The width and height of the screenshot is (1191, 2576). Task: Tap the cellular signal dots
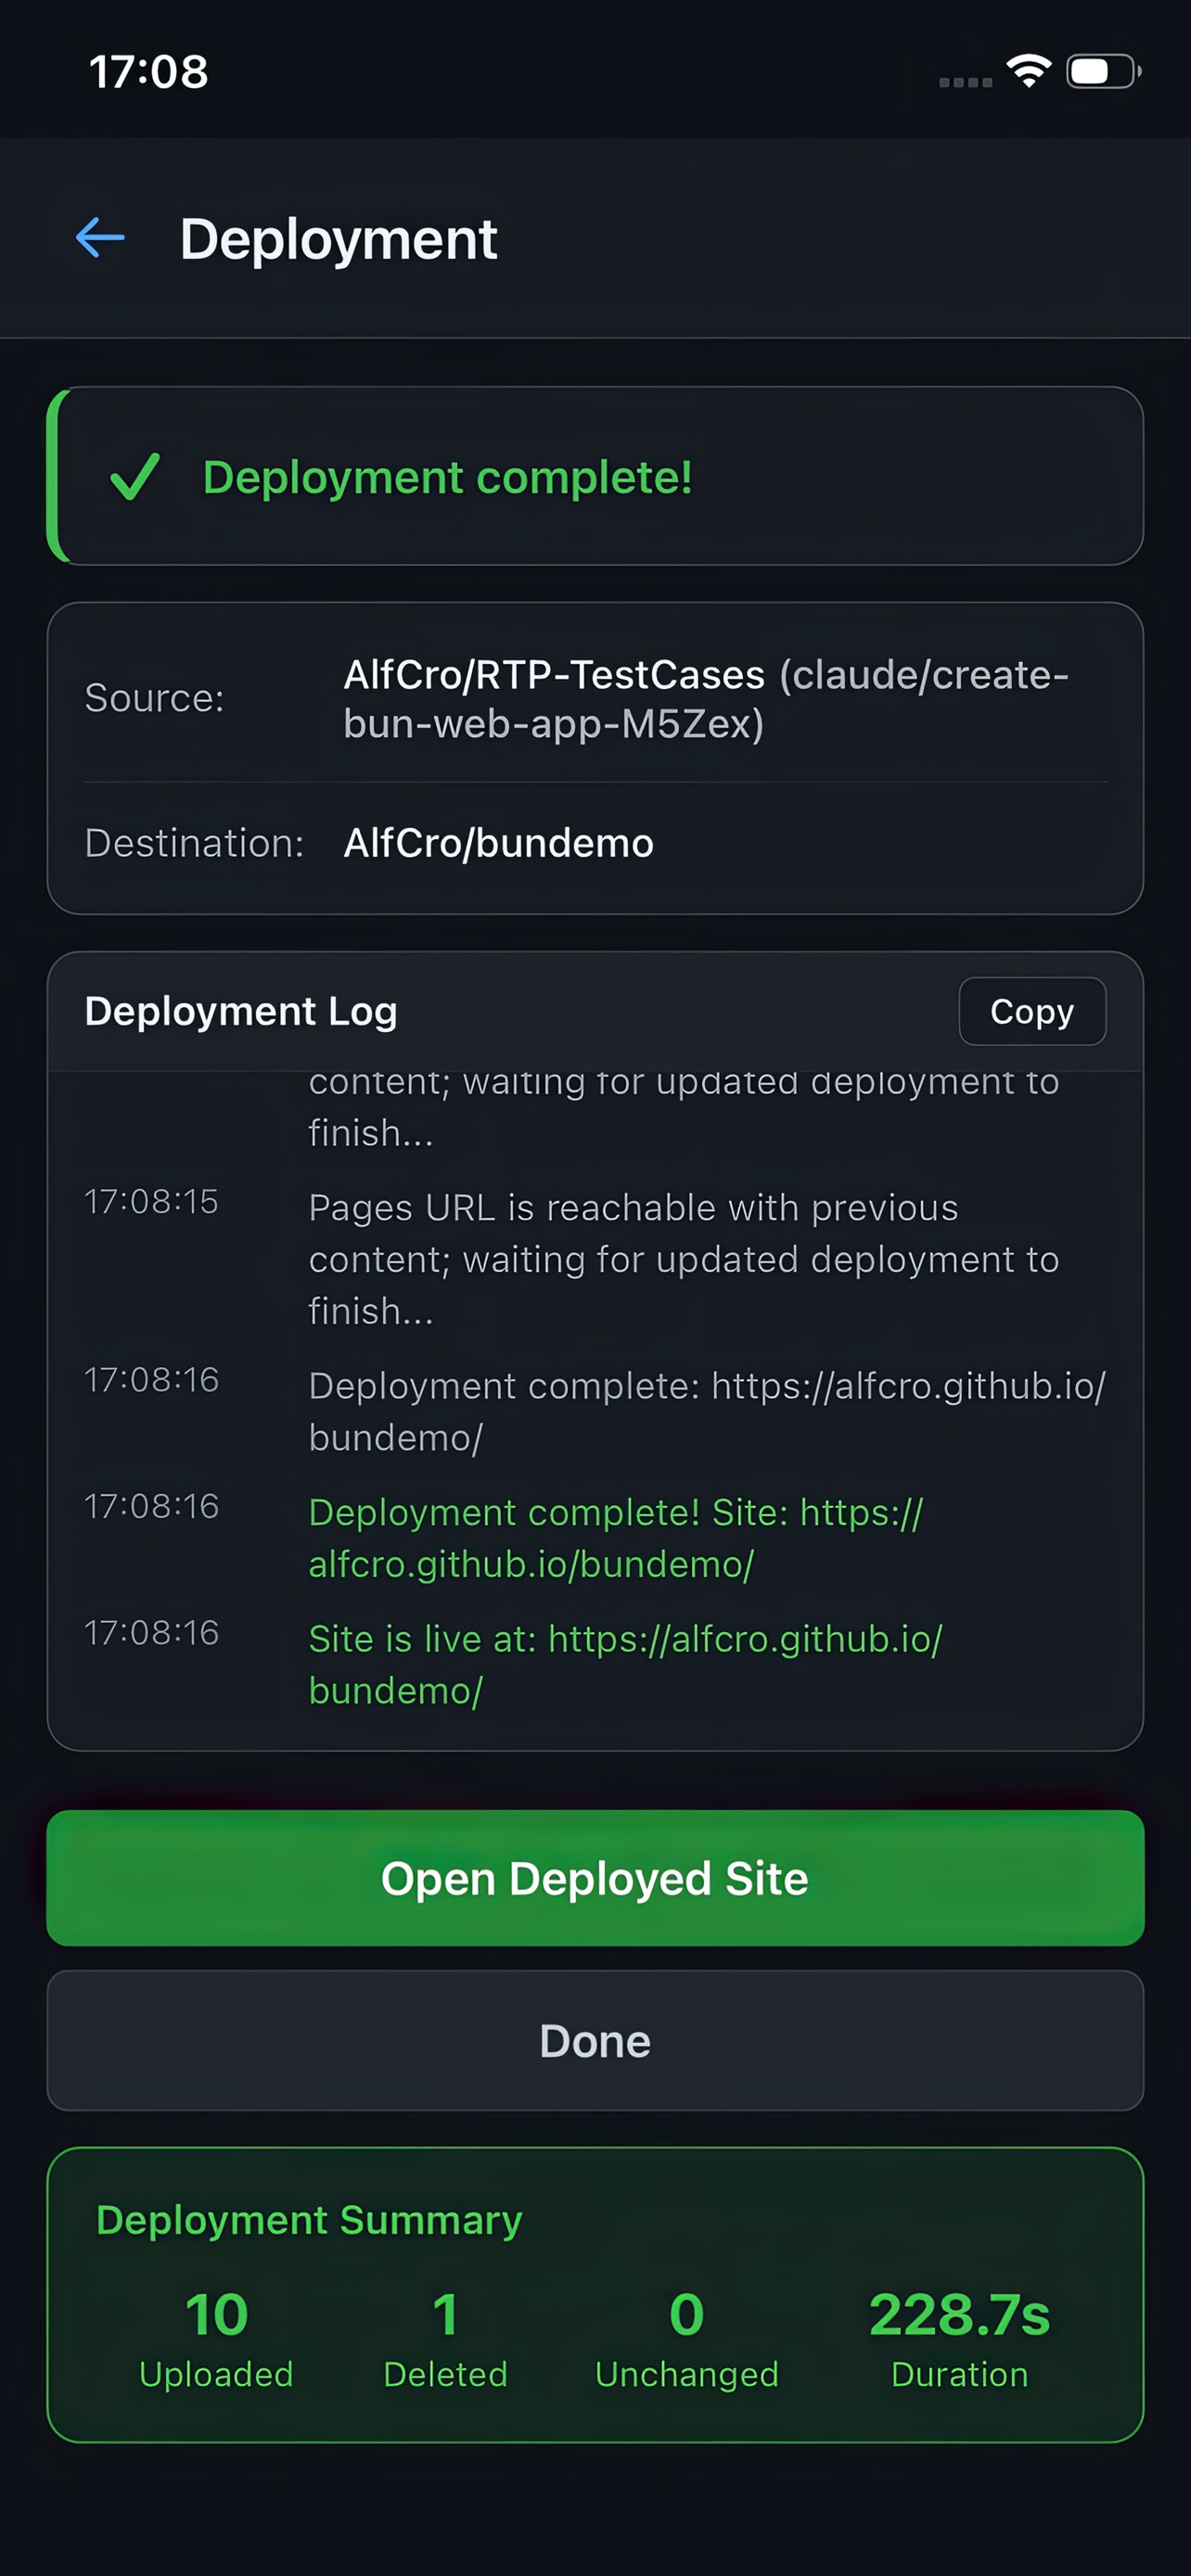tap(965, 82)
